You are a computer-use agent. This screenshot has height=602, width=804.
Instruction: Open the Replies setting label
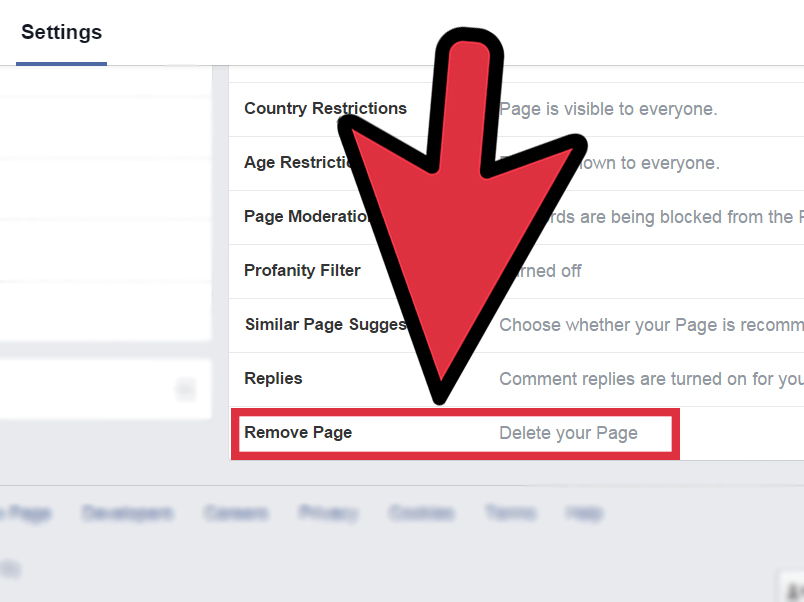pyautogui.click(x=273, y=378)
